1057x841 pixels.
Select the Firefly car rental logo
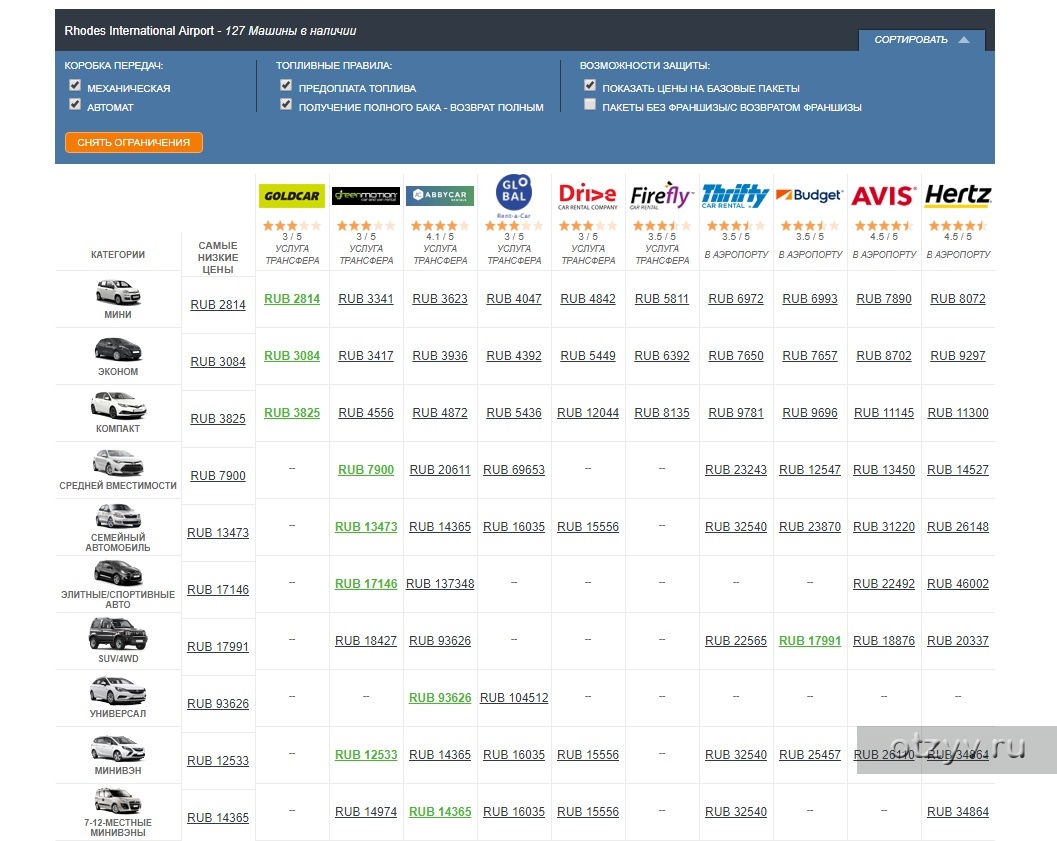pyautogui.click(x=661, y=195)
